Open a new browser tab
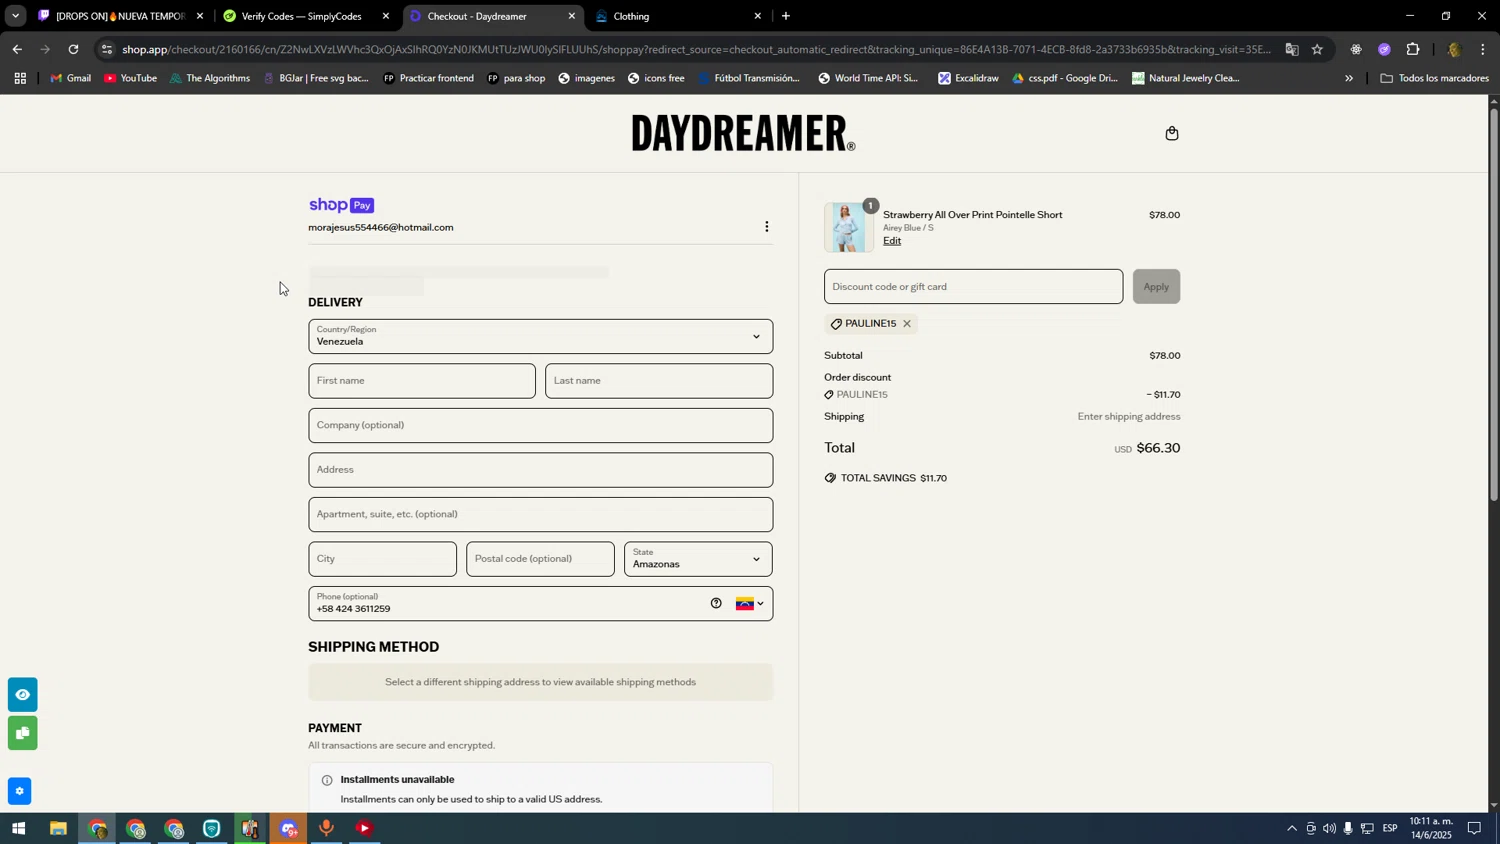The height and width of the screenshot is (844, 1500). (x=786, y=16)
